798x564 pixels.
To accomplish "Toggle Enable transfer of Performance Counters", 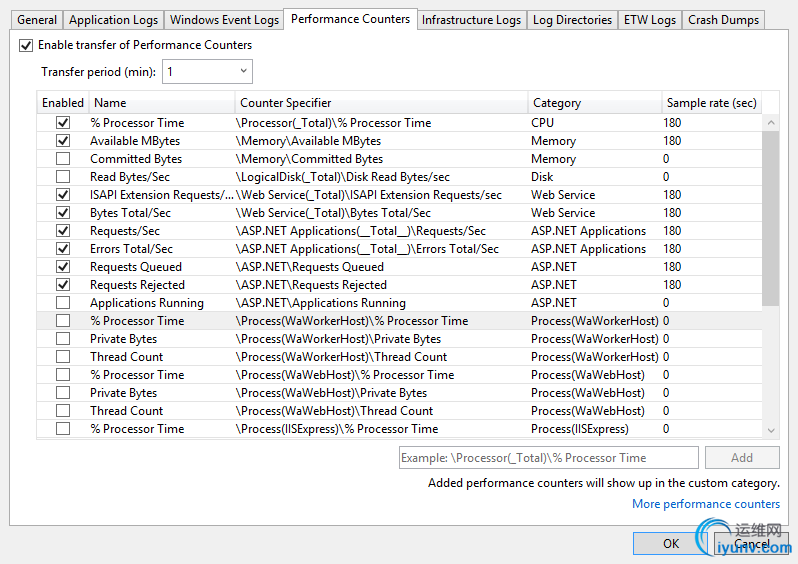I will coord(26,45).
